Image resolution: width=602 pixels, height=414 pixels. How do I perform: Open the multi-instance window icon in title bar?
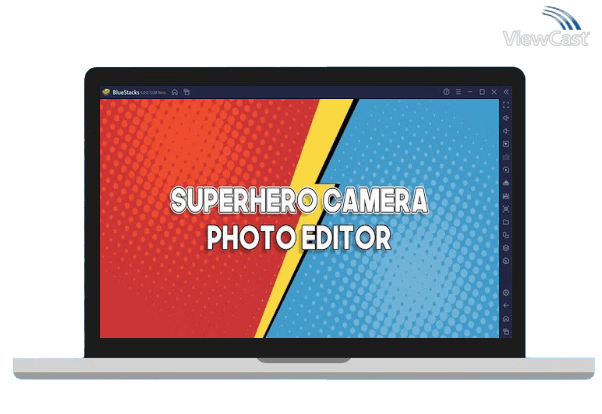coord(187,92)
